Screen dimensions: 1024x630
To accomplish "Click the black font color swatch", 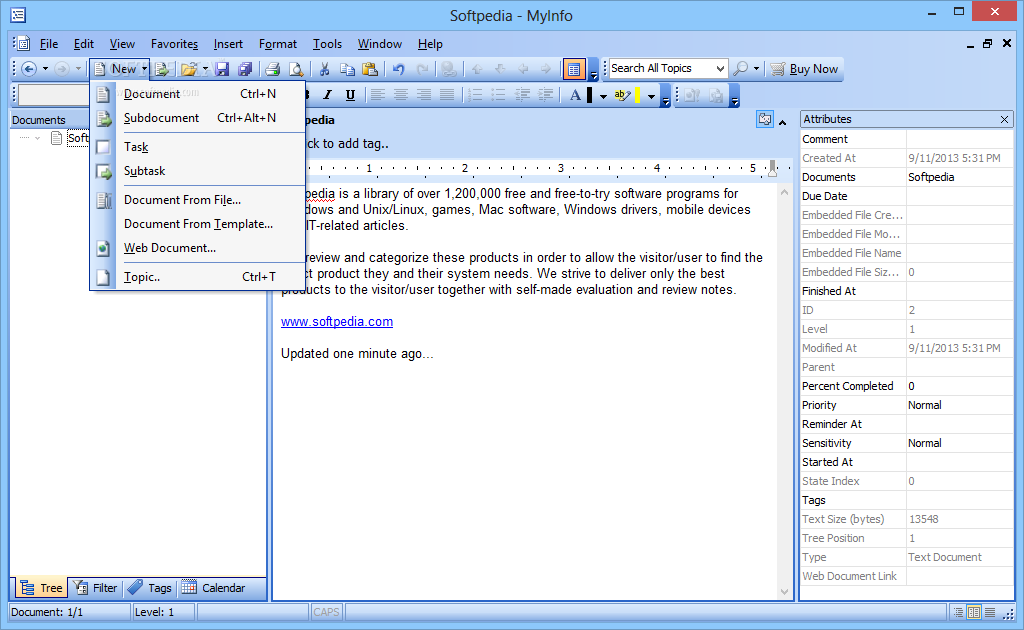I will point(590,95).
